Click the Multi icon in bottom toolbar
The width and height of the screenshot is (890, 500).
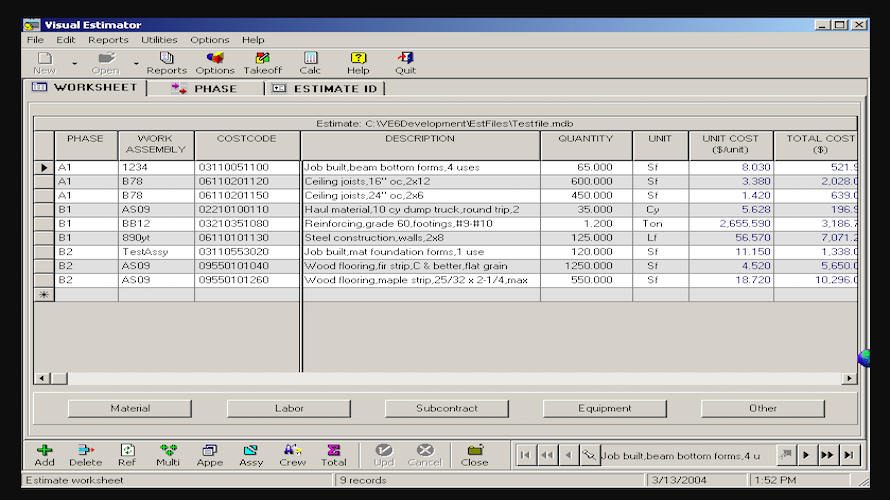click(168, 455)
